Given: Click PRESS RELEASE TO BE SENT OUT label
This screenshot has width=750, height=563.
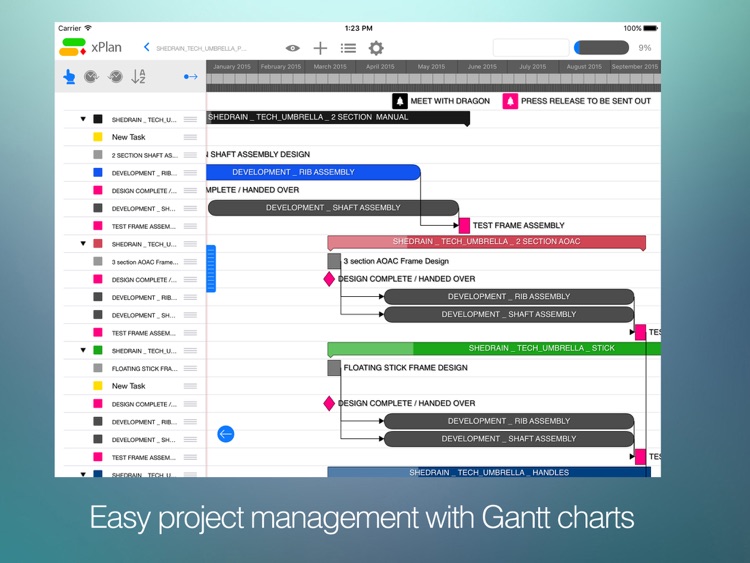Looking at the screenshot, I should coord(586,101).
